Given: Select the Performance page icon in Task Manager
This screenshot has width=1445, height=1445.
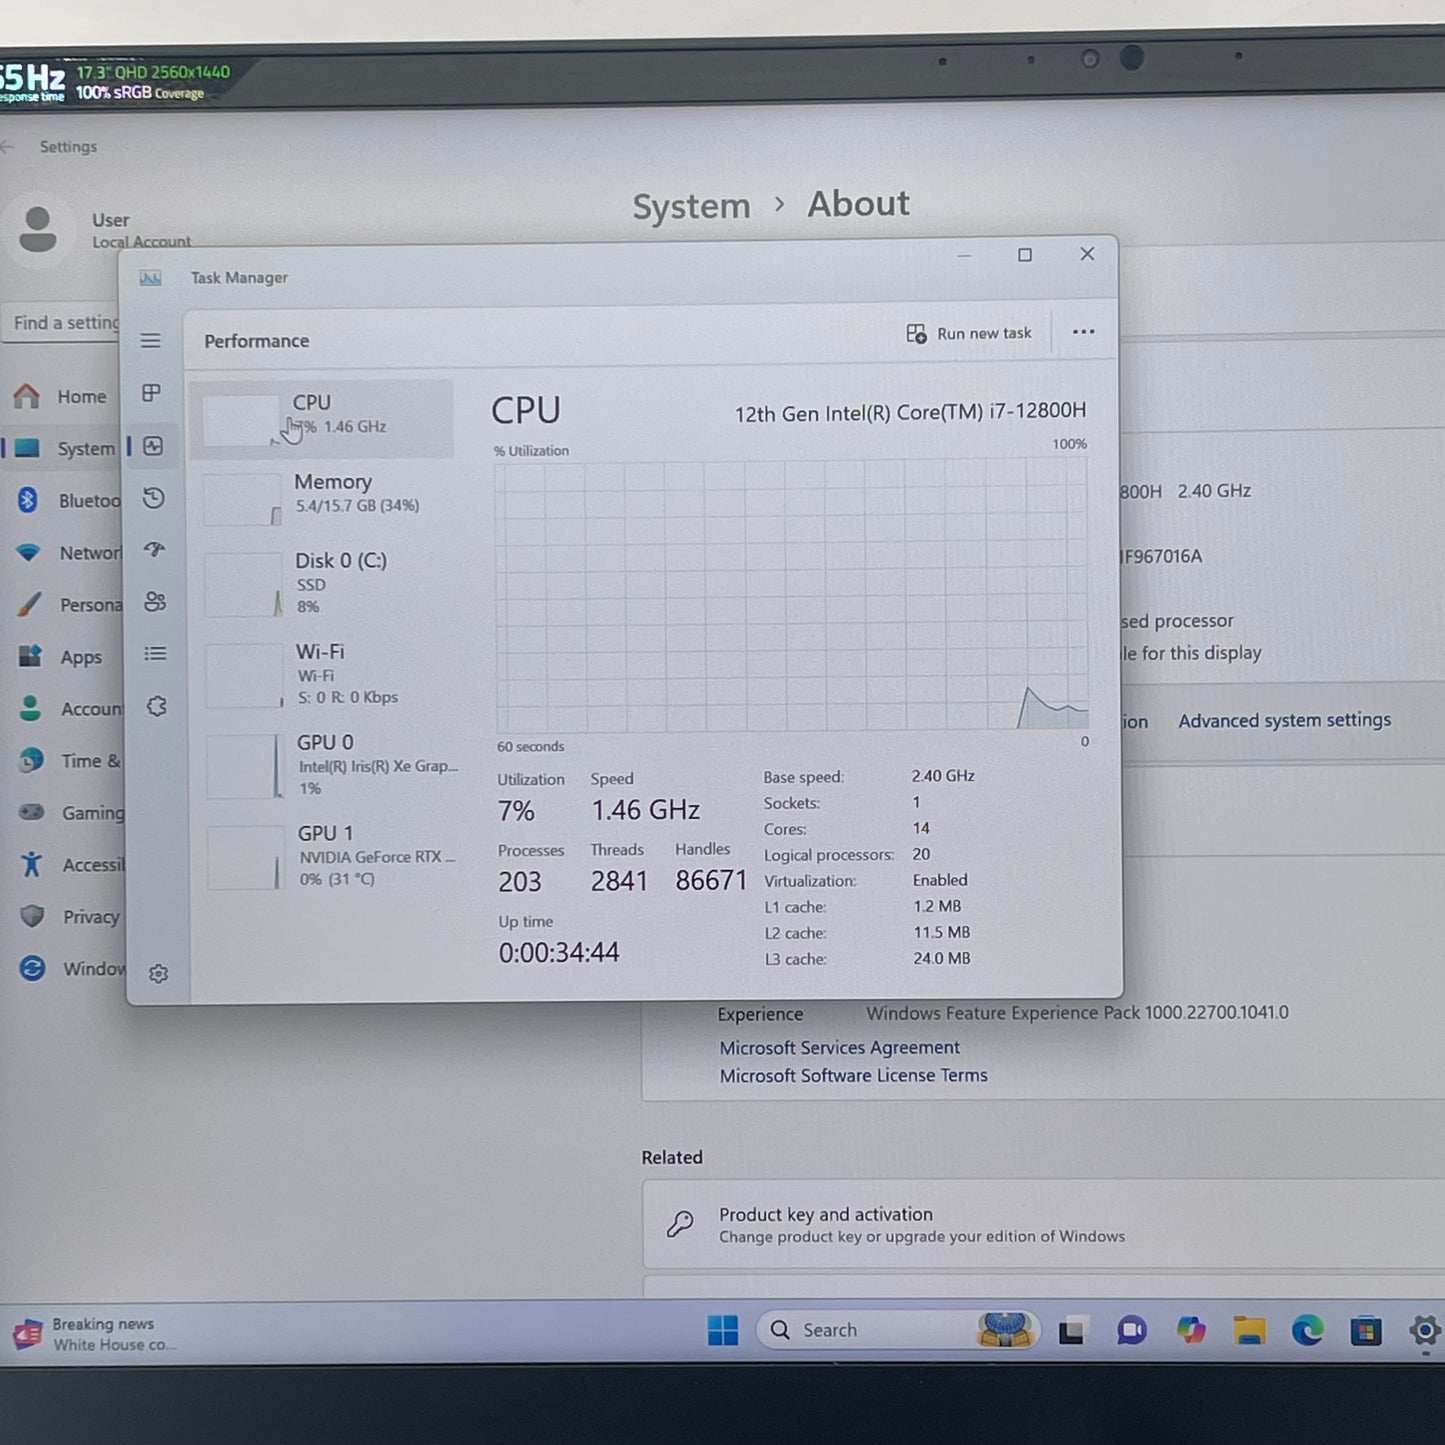Looking at the screenshot, I should point(153,446).
